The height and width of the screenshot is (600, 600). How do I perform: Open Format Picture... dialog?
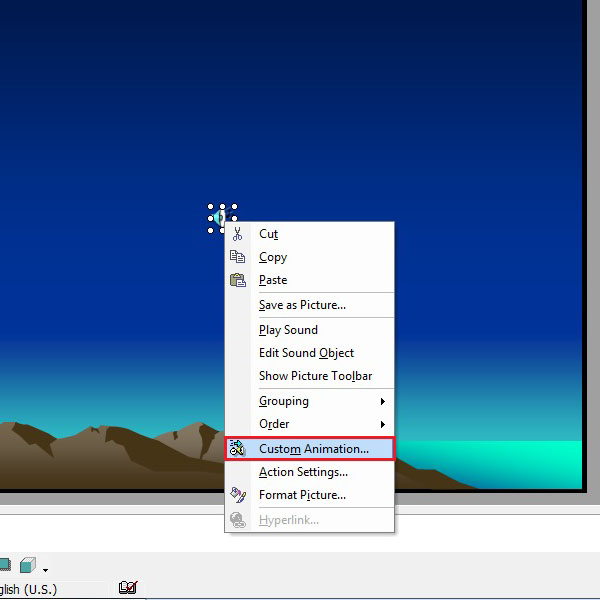(309, 495)
